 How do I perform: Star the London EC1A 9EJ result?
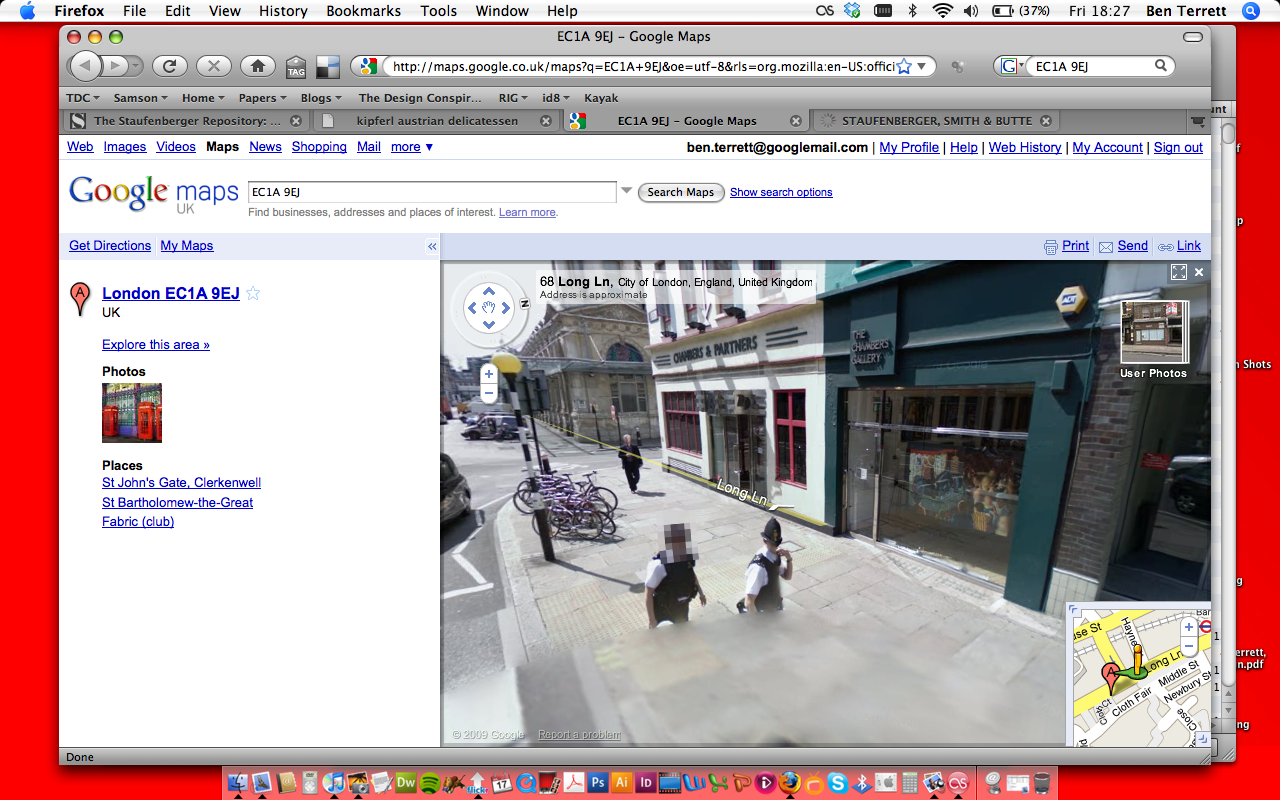[253, 293]
